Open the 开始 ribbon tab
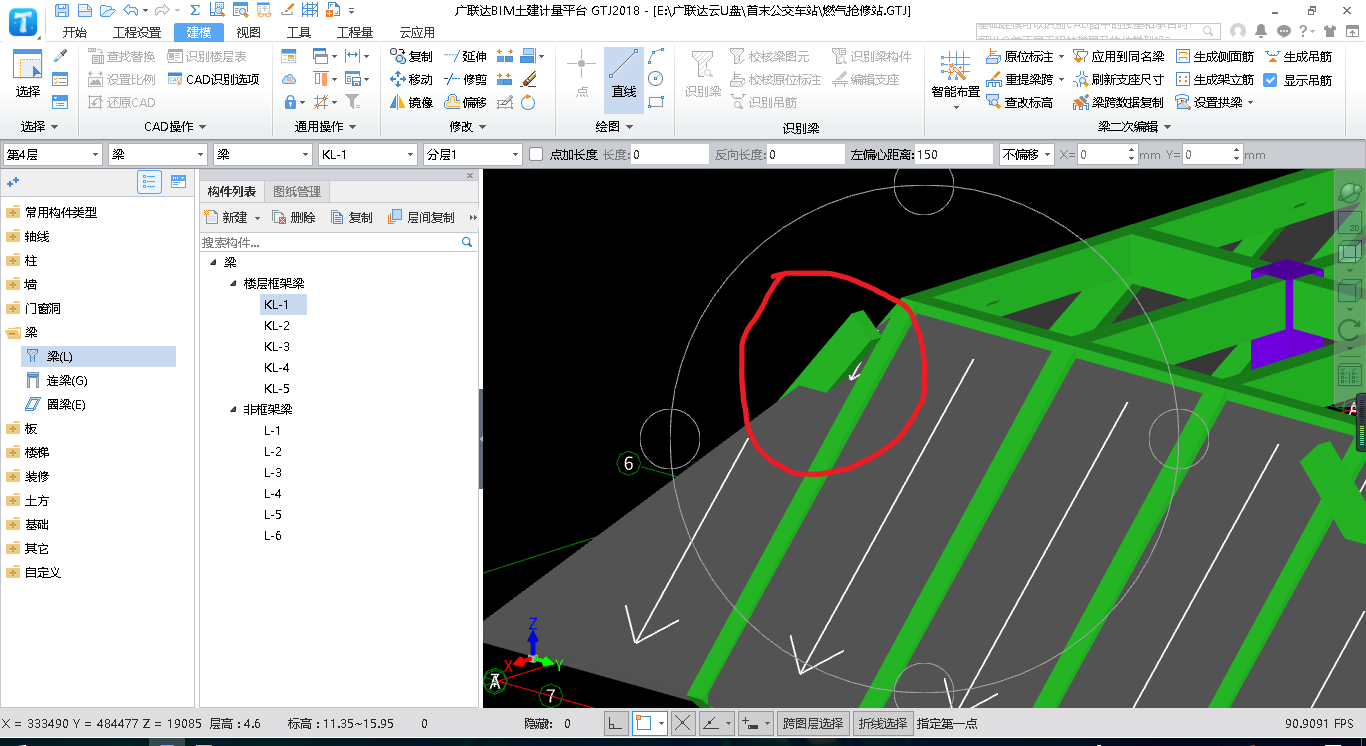 click(75, 32)
